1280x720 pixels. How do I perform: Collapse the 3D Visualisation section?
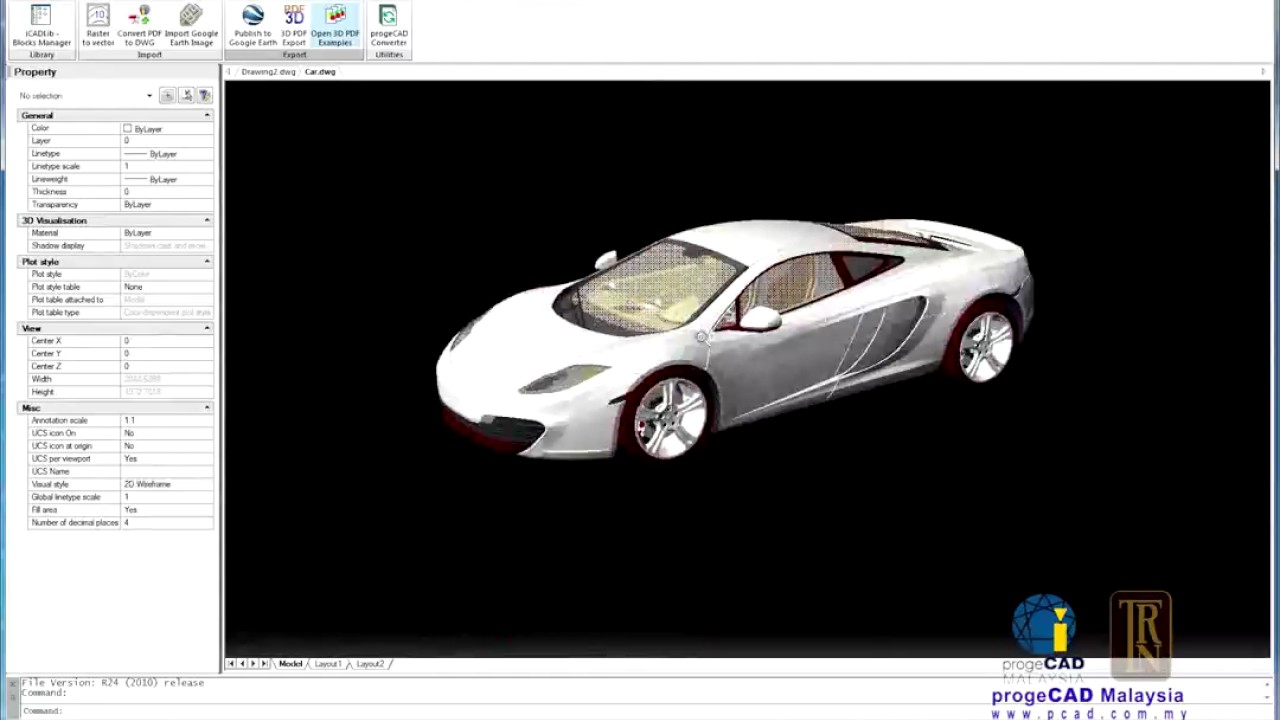pos(207,220)
